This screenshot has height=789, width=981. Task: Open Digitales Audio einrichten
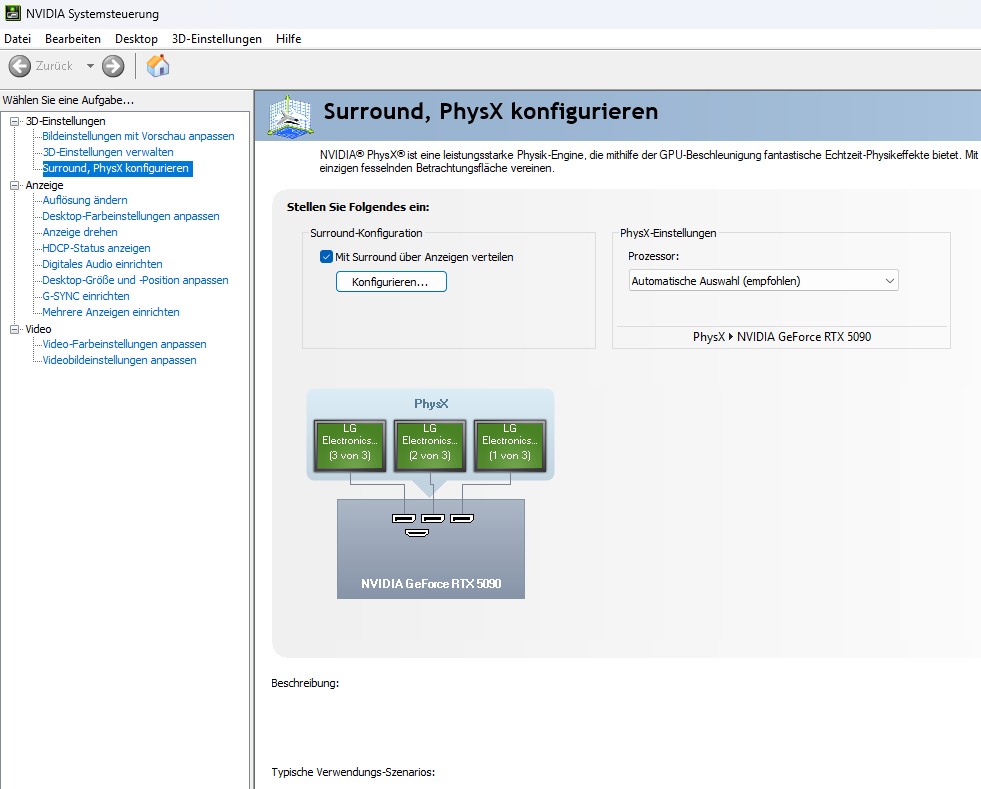click(x=102, y=264)
